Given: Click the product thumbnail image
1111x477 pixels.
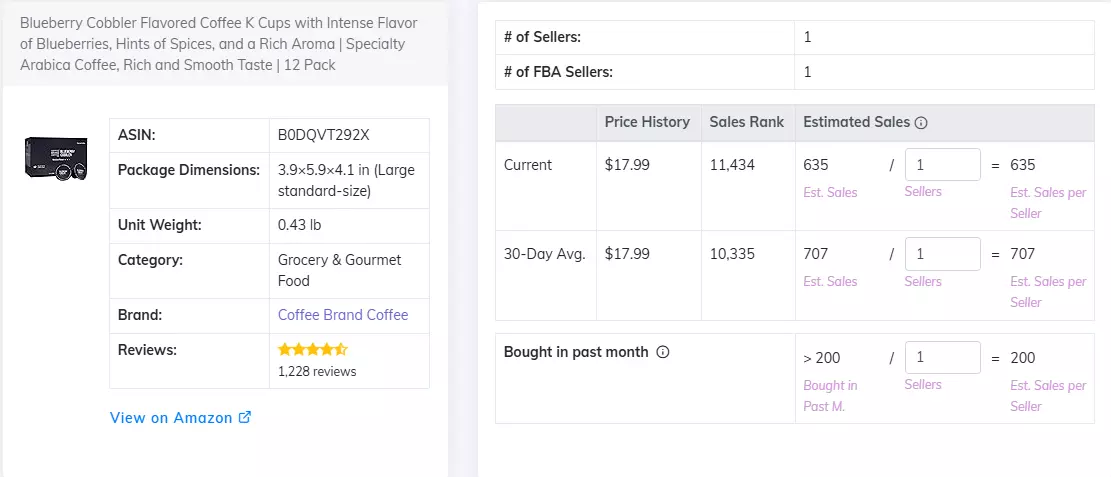Looking at the screenshot, I should 56,158.
